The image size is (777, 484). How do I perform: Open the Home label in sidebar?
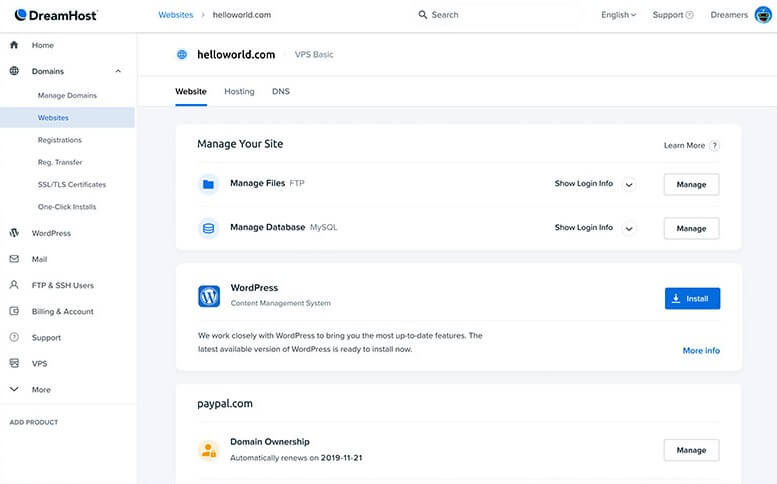(43, 45)
